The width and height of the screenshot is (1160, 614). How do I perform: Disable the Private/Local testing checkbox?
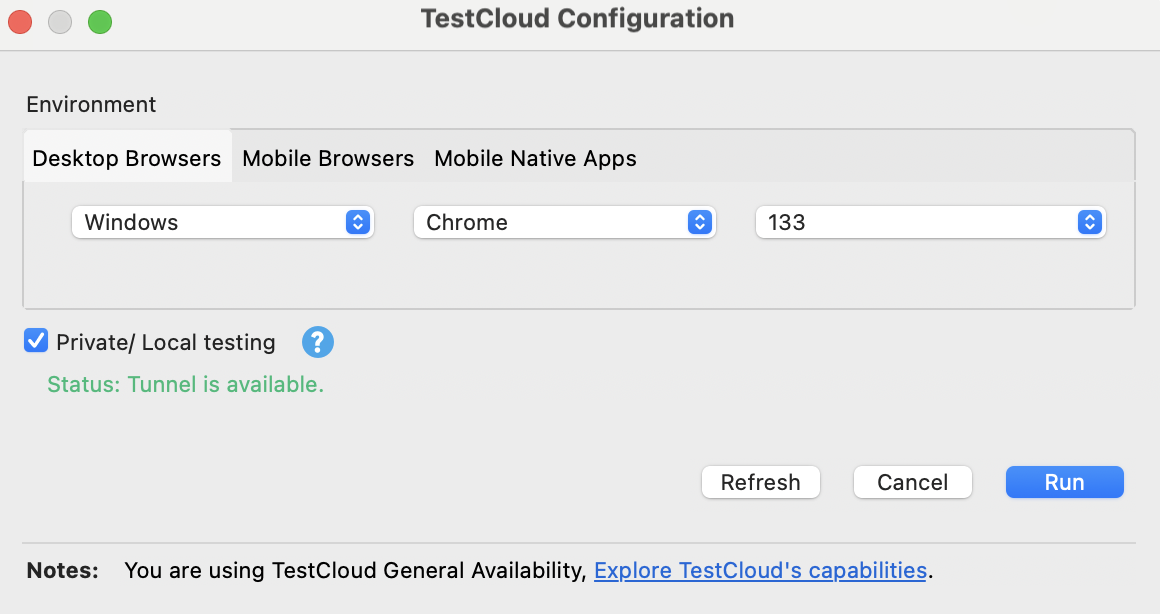(x=35, y=341)
